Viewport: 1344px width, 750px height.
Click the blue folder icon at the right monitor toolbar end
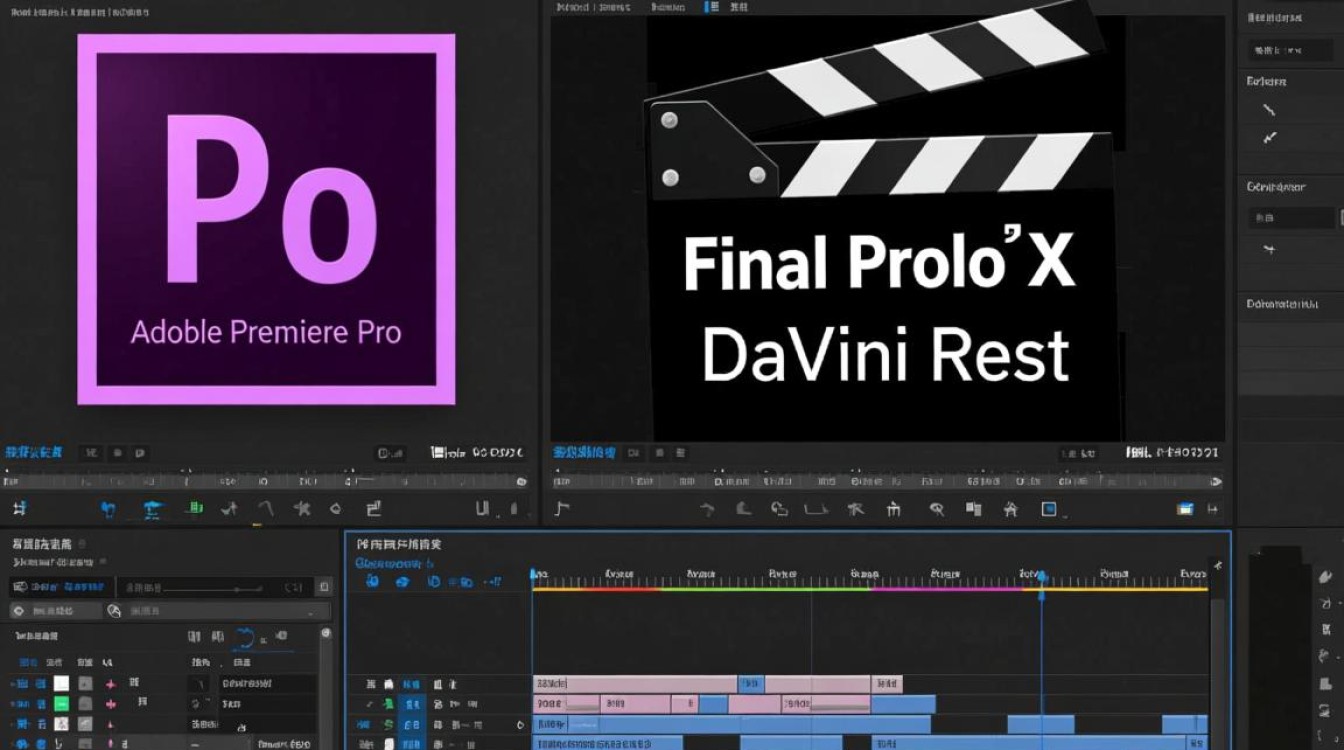tap(1185, 509)
